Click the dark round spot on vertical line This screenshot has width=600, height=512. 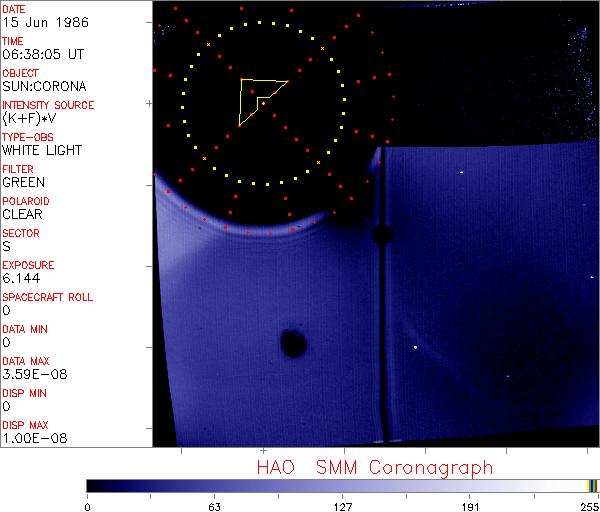pos(380,235)
